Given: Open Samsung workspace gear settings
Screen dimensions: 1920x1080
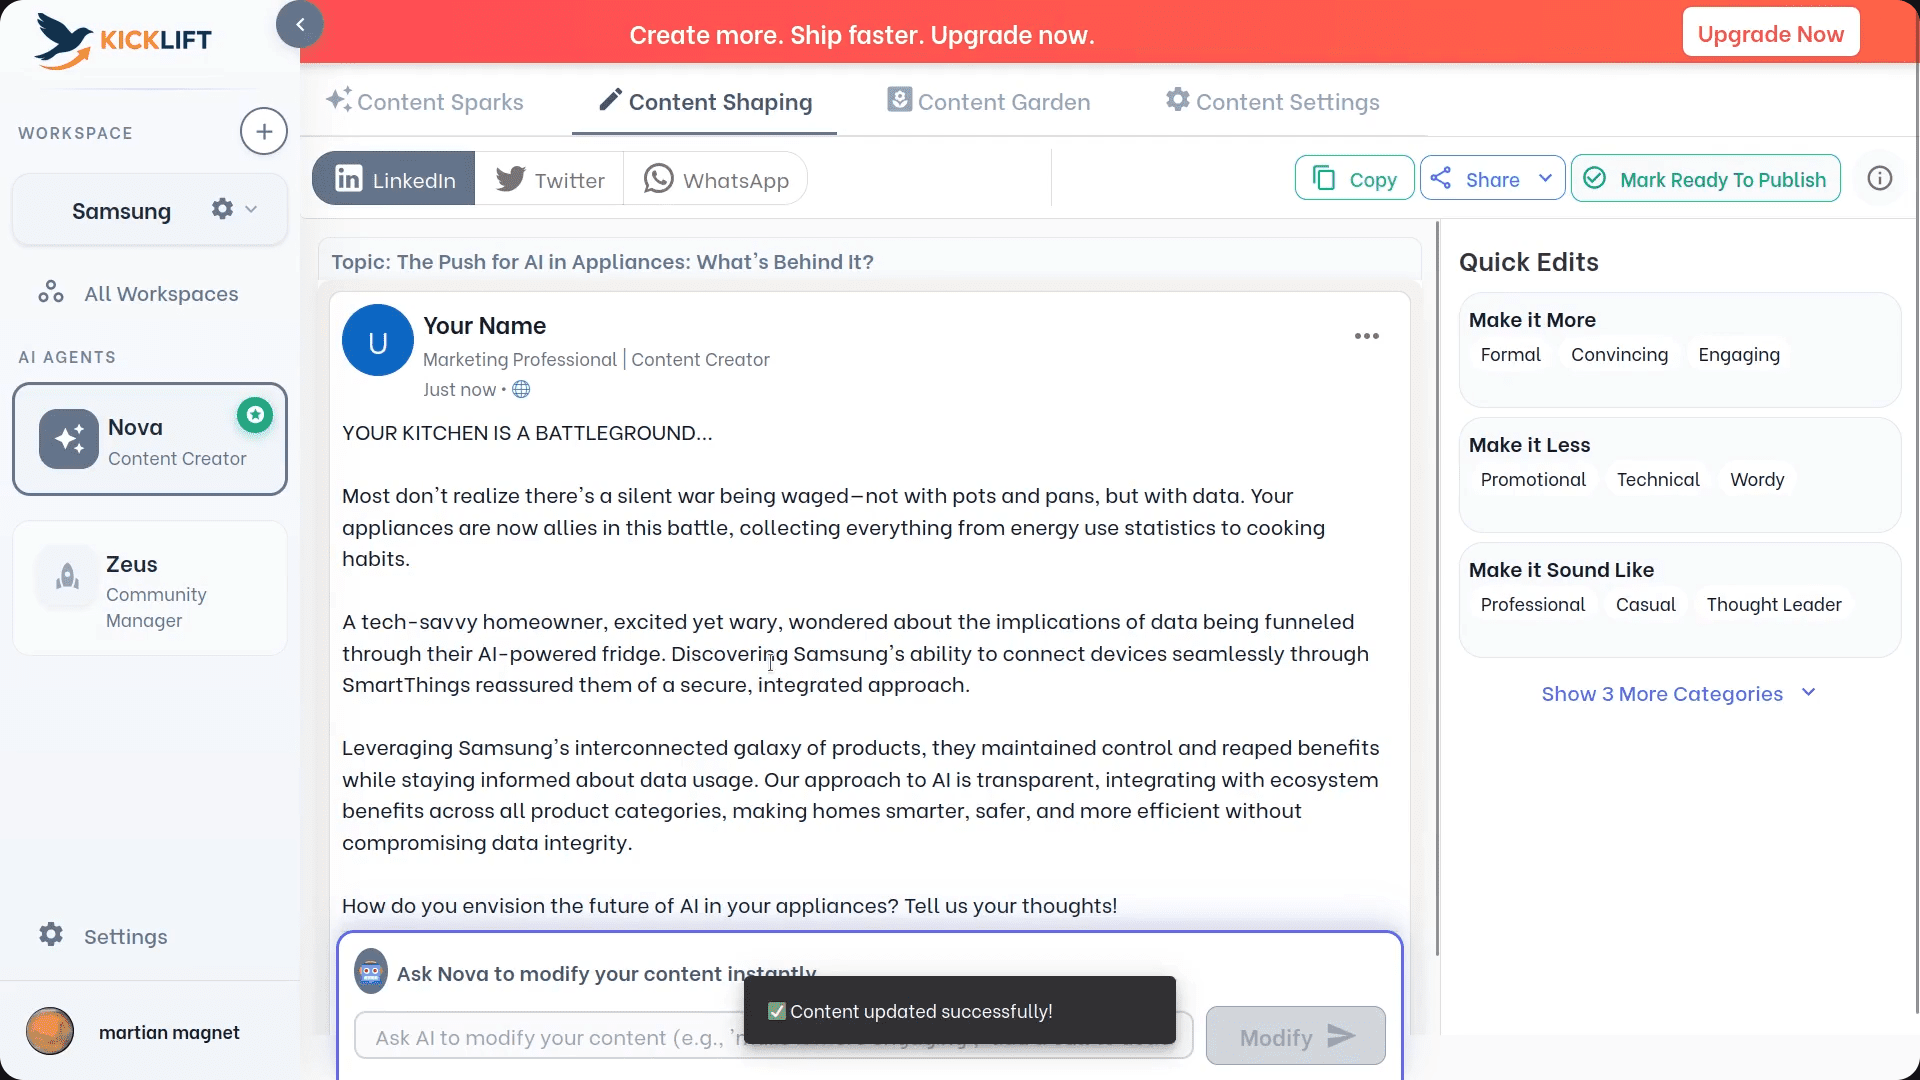Looking at the screenshot, I should [222, 209].
